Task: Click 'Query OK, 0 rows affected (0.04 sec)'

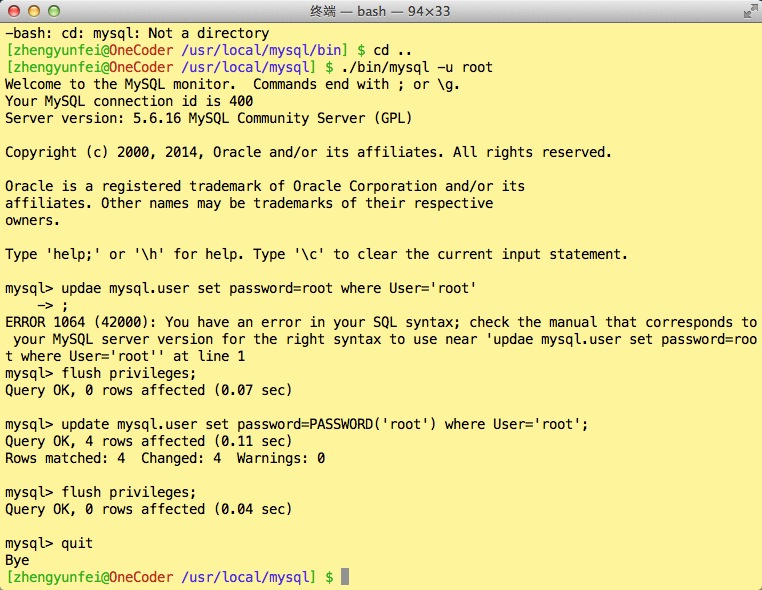Action: pyautogui.click(x=149, y=509)
